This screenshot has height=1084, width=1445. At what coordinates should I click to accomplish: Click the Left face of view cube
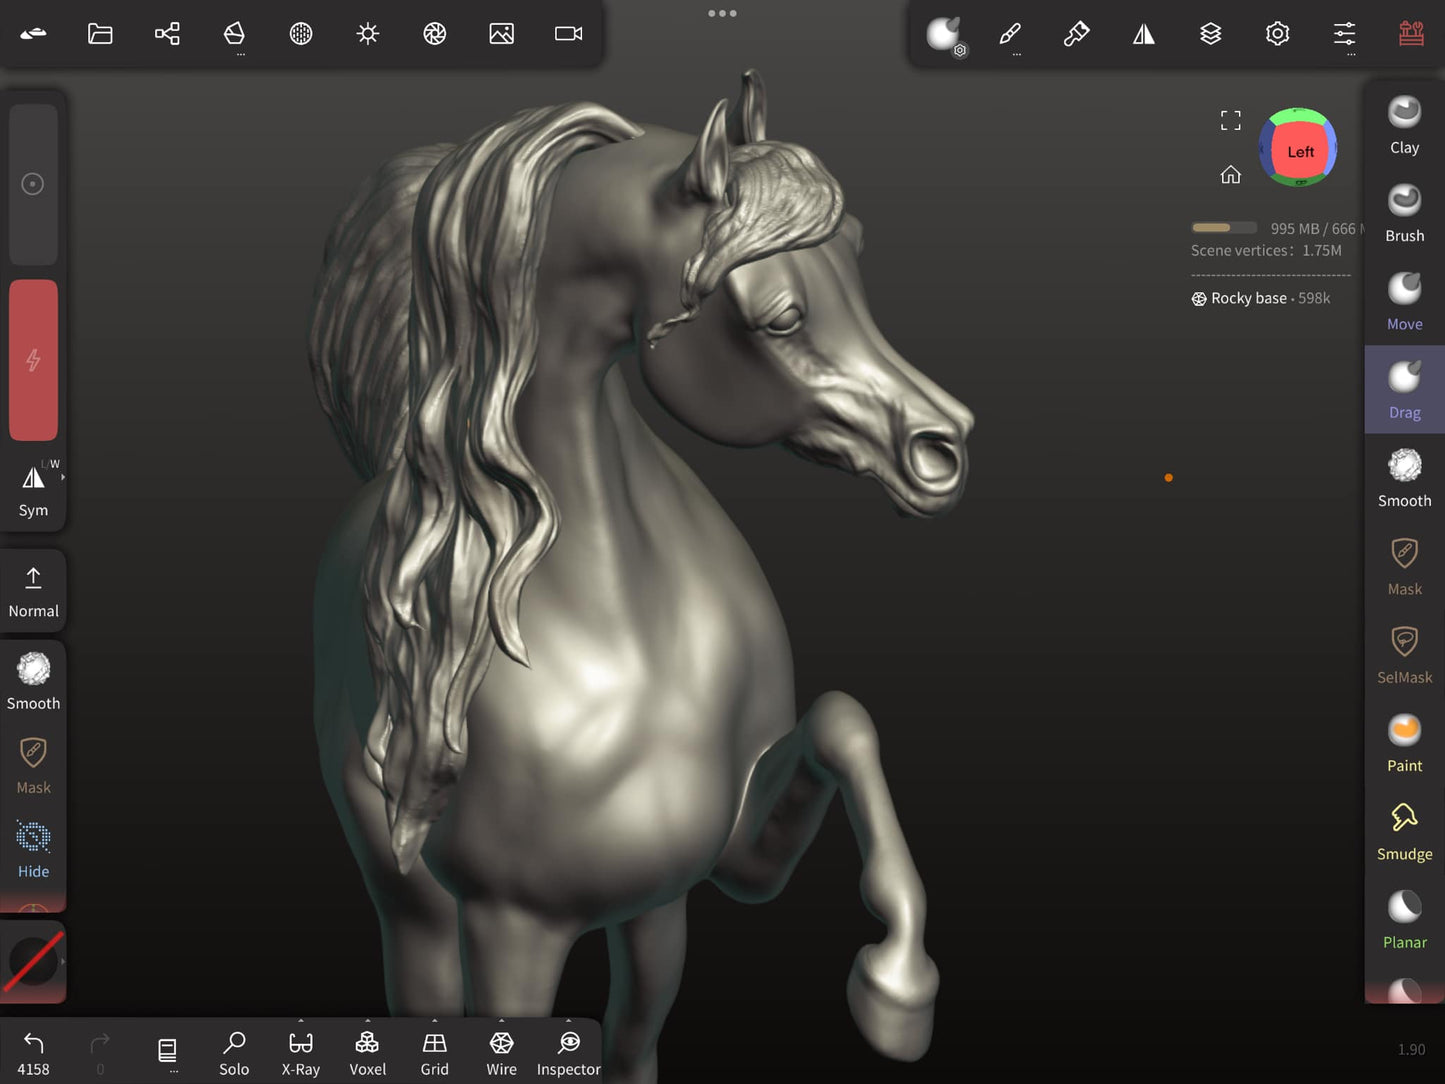click(x=1299, y=152)
